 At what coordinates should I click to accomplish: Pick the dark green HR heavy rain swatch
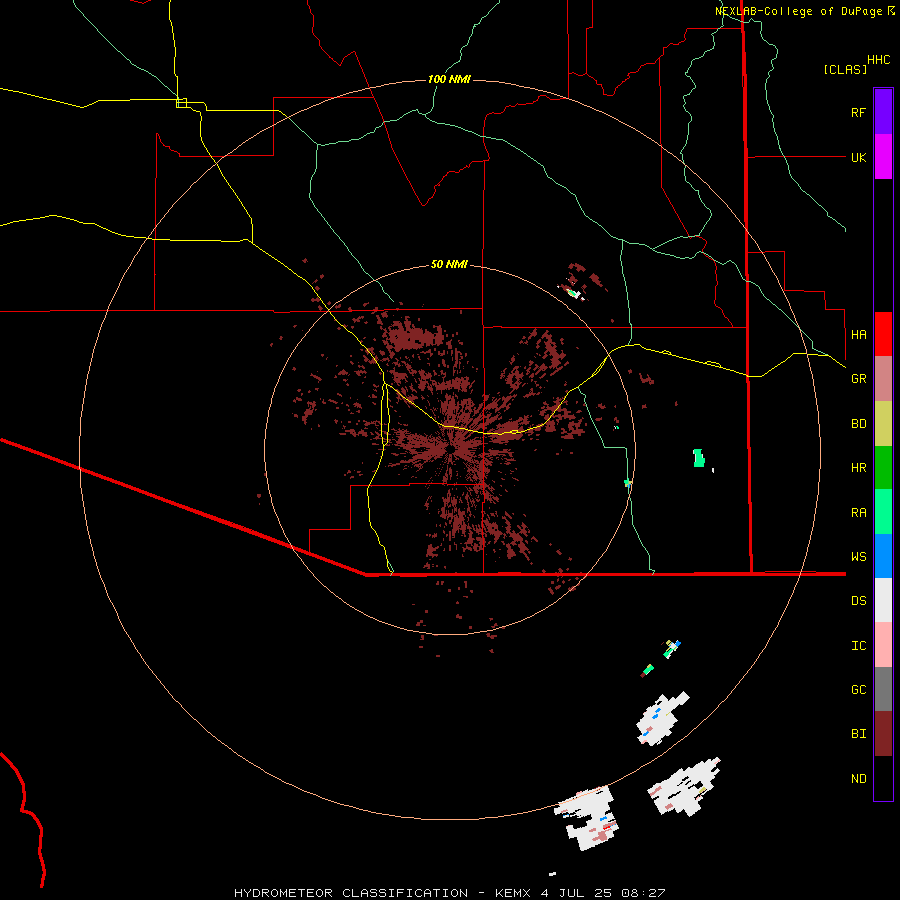pyautogui.click(x=883, y=468)
